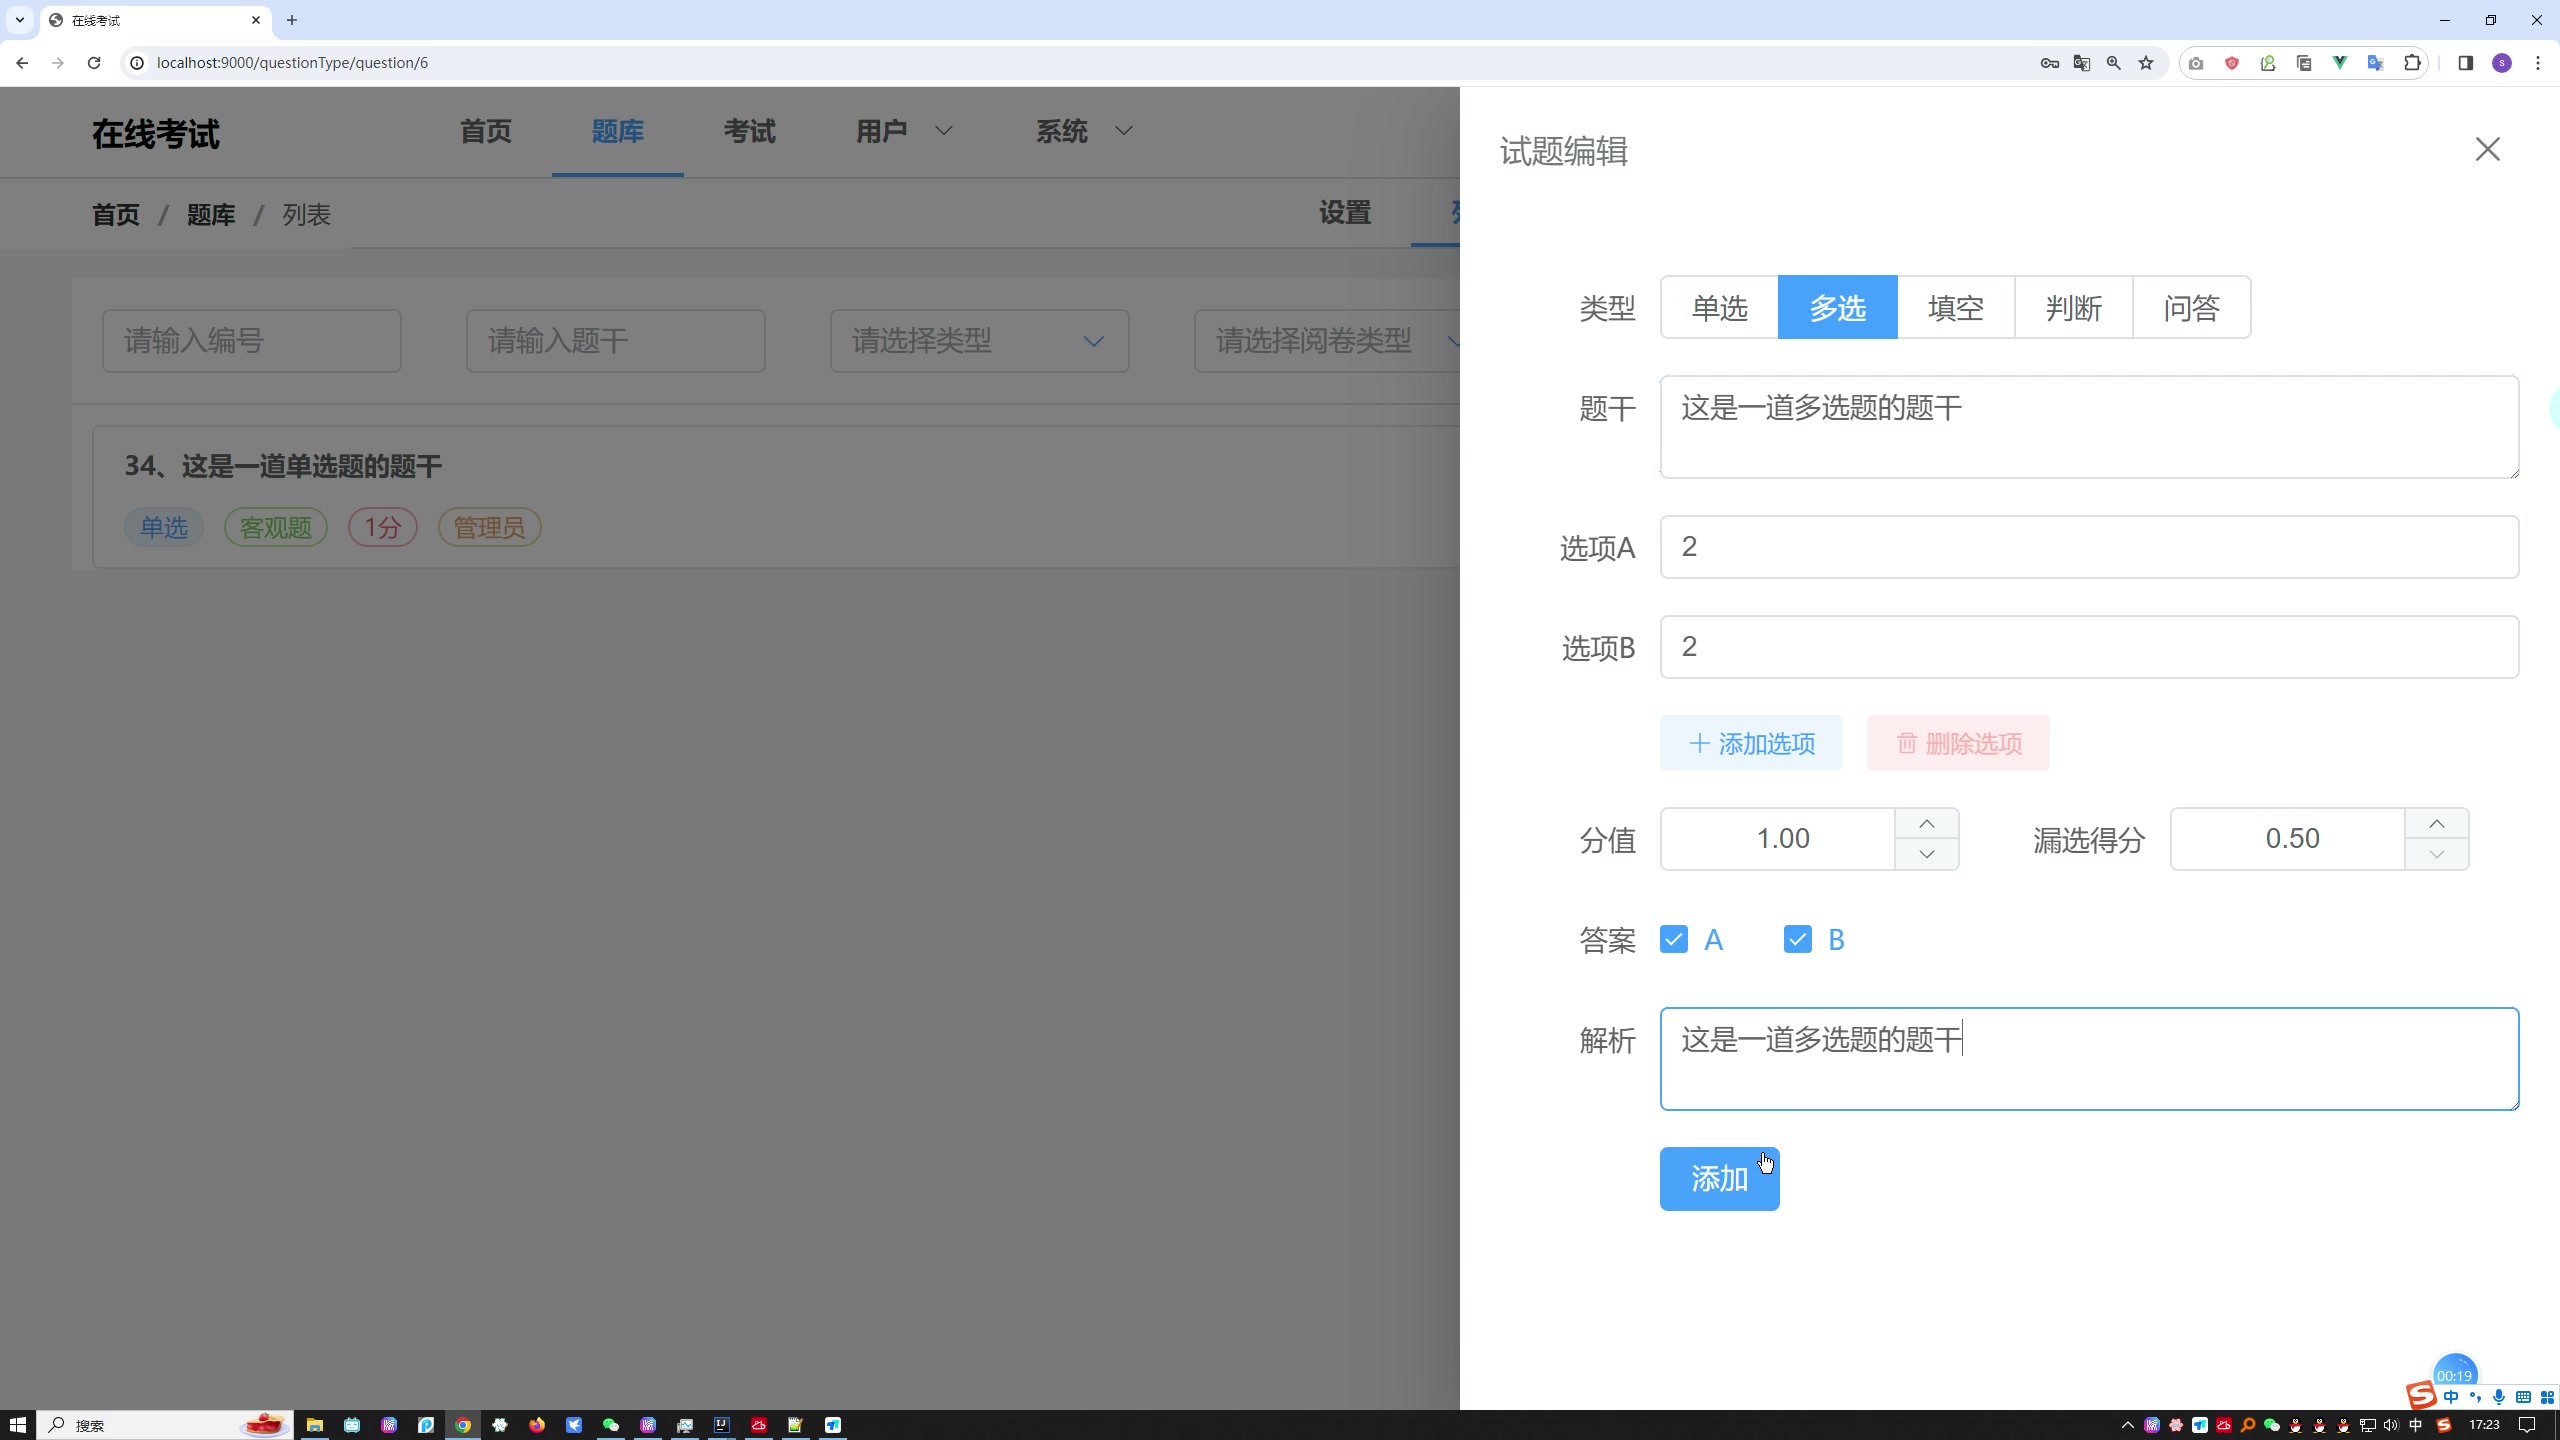Click the 请输入题干 search input
The width and height of the screenshot is (2560, 1440).
(616, 341)
